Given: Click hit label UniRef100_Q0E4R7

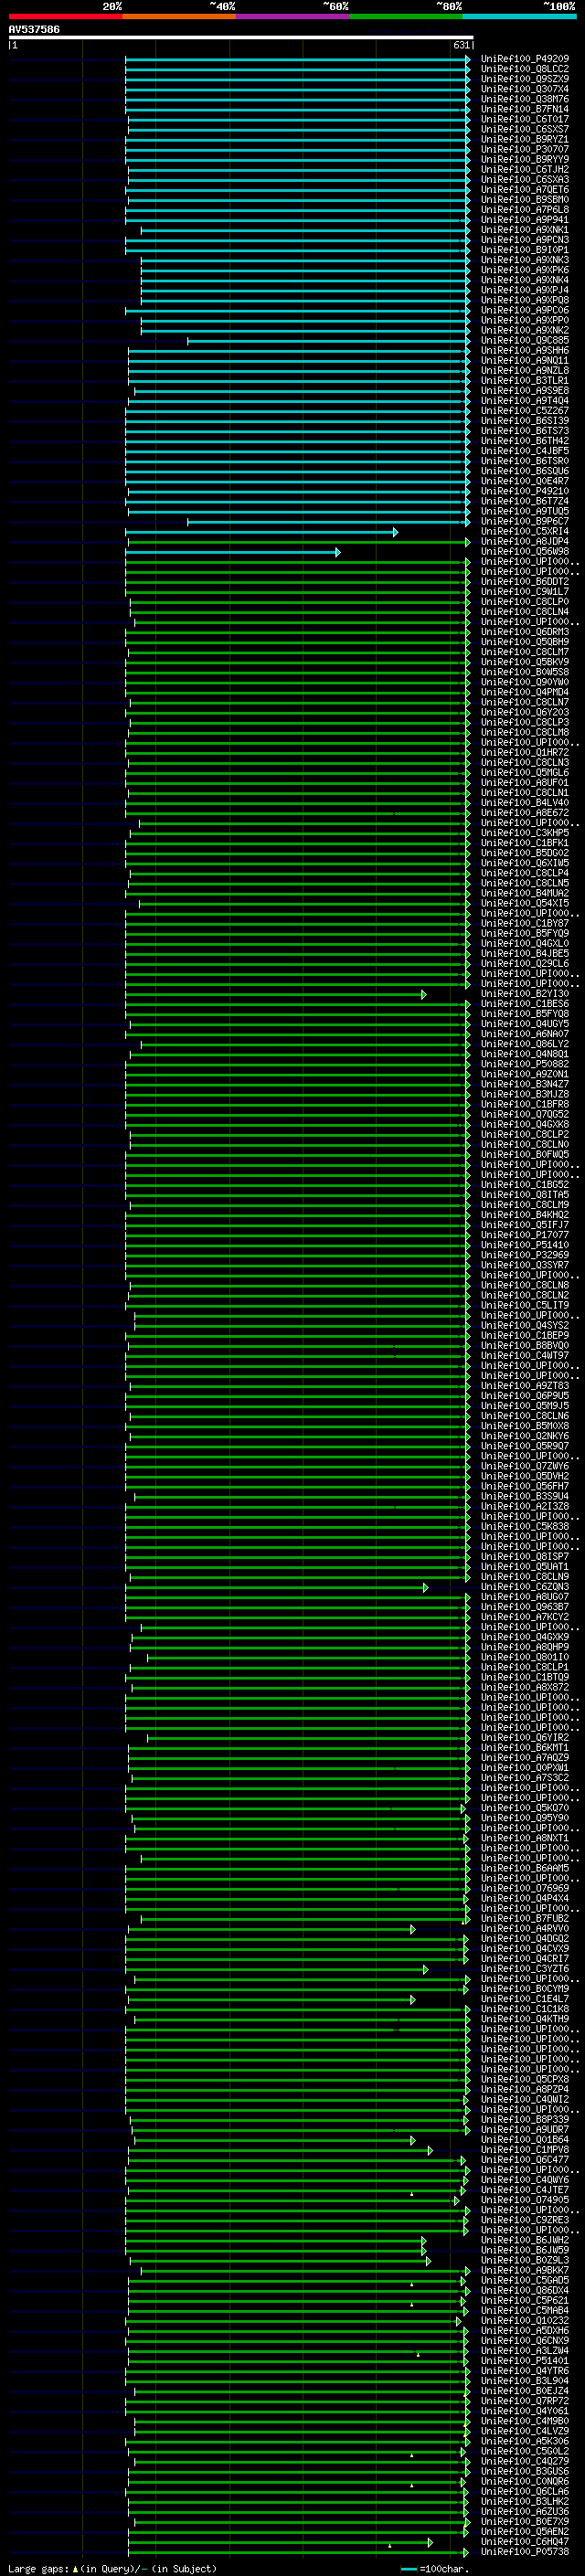Looking at the screenshot, I should click(525, 481).
